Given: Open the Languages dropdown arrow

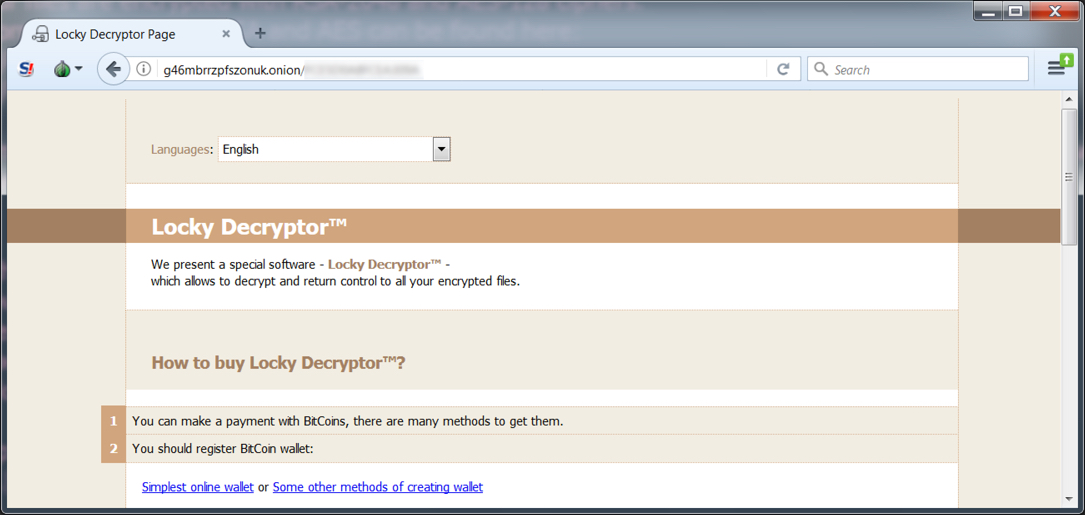Looking at the screenshot, I should (441, 149).
